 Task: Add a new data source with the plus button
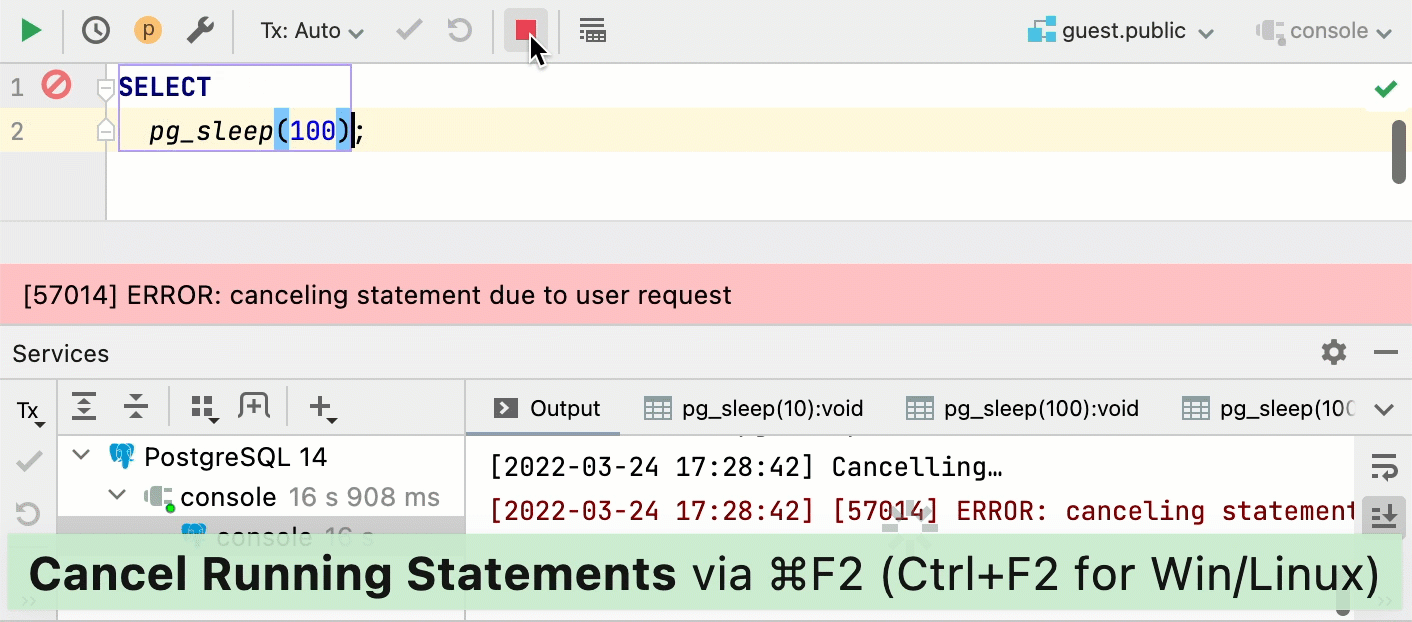point(320,407)
